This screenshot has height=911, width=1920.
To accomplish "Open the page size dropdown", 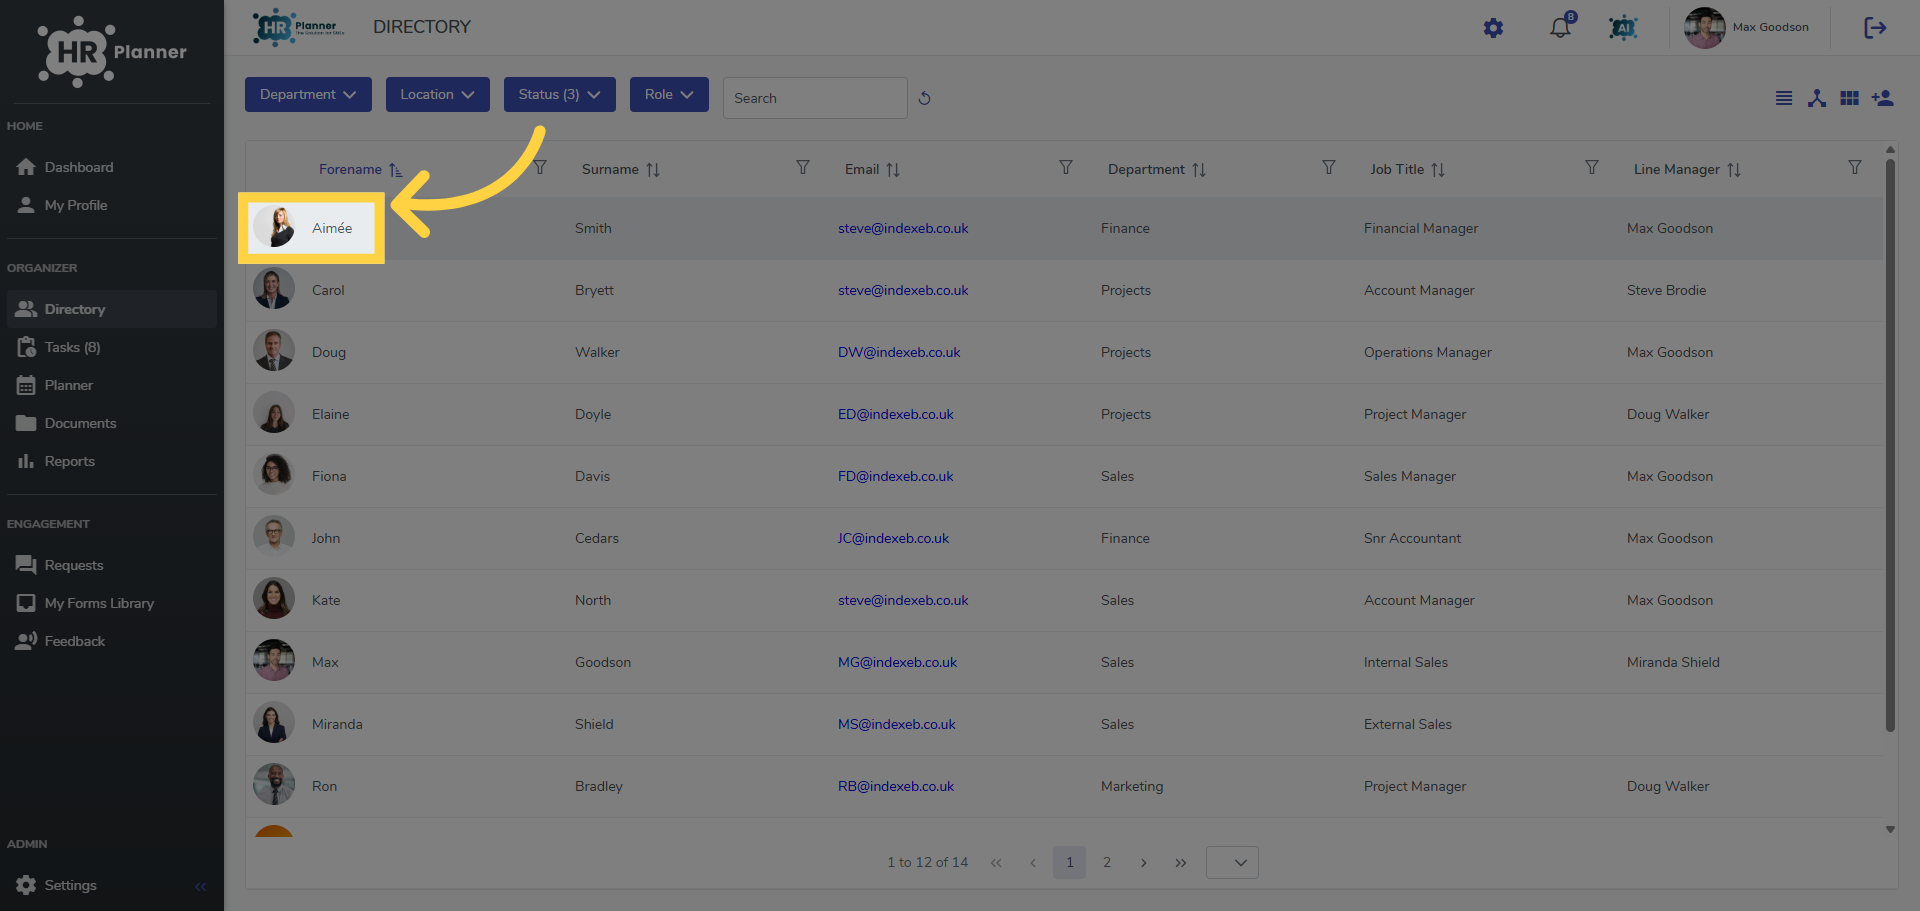I will point(1232,862).
